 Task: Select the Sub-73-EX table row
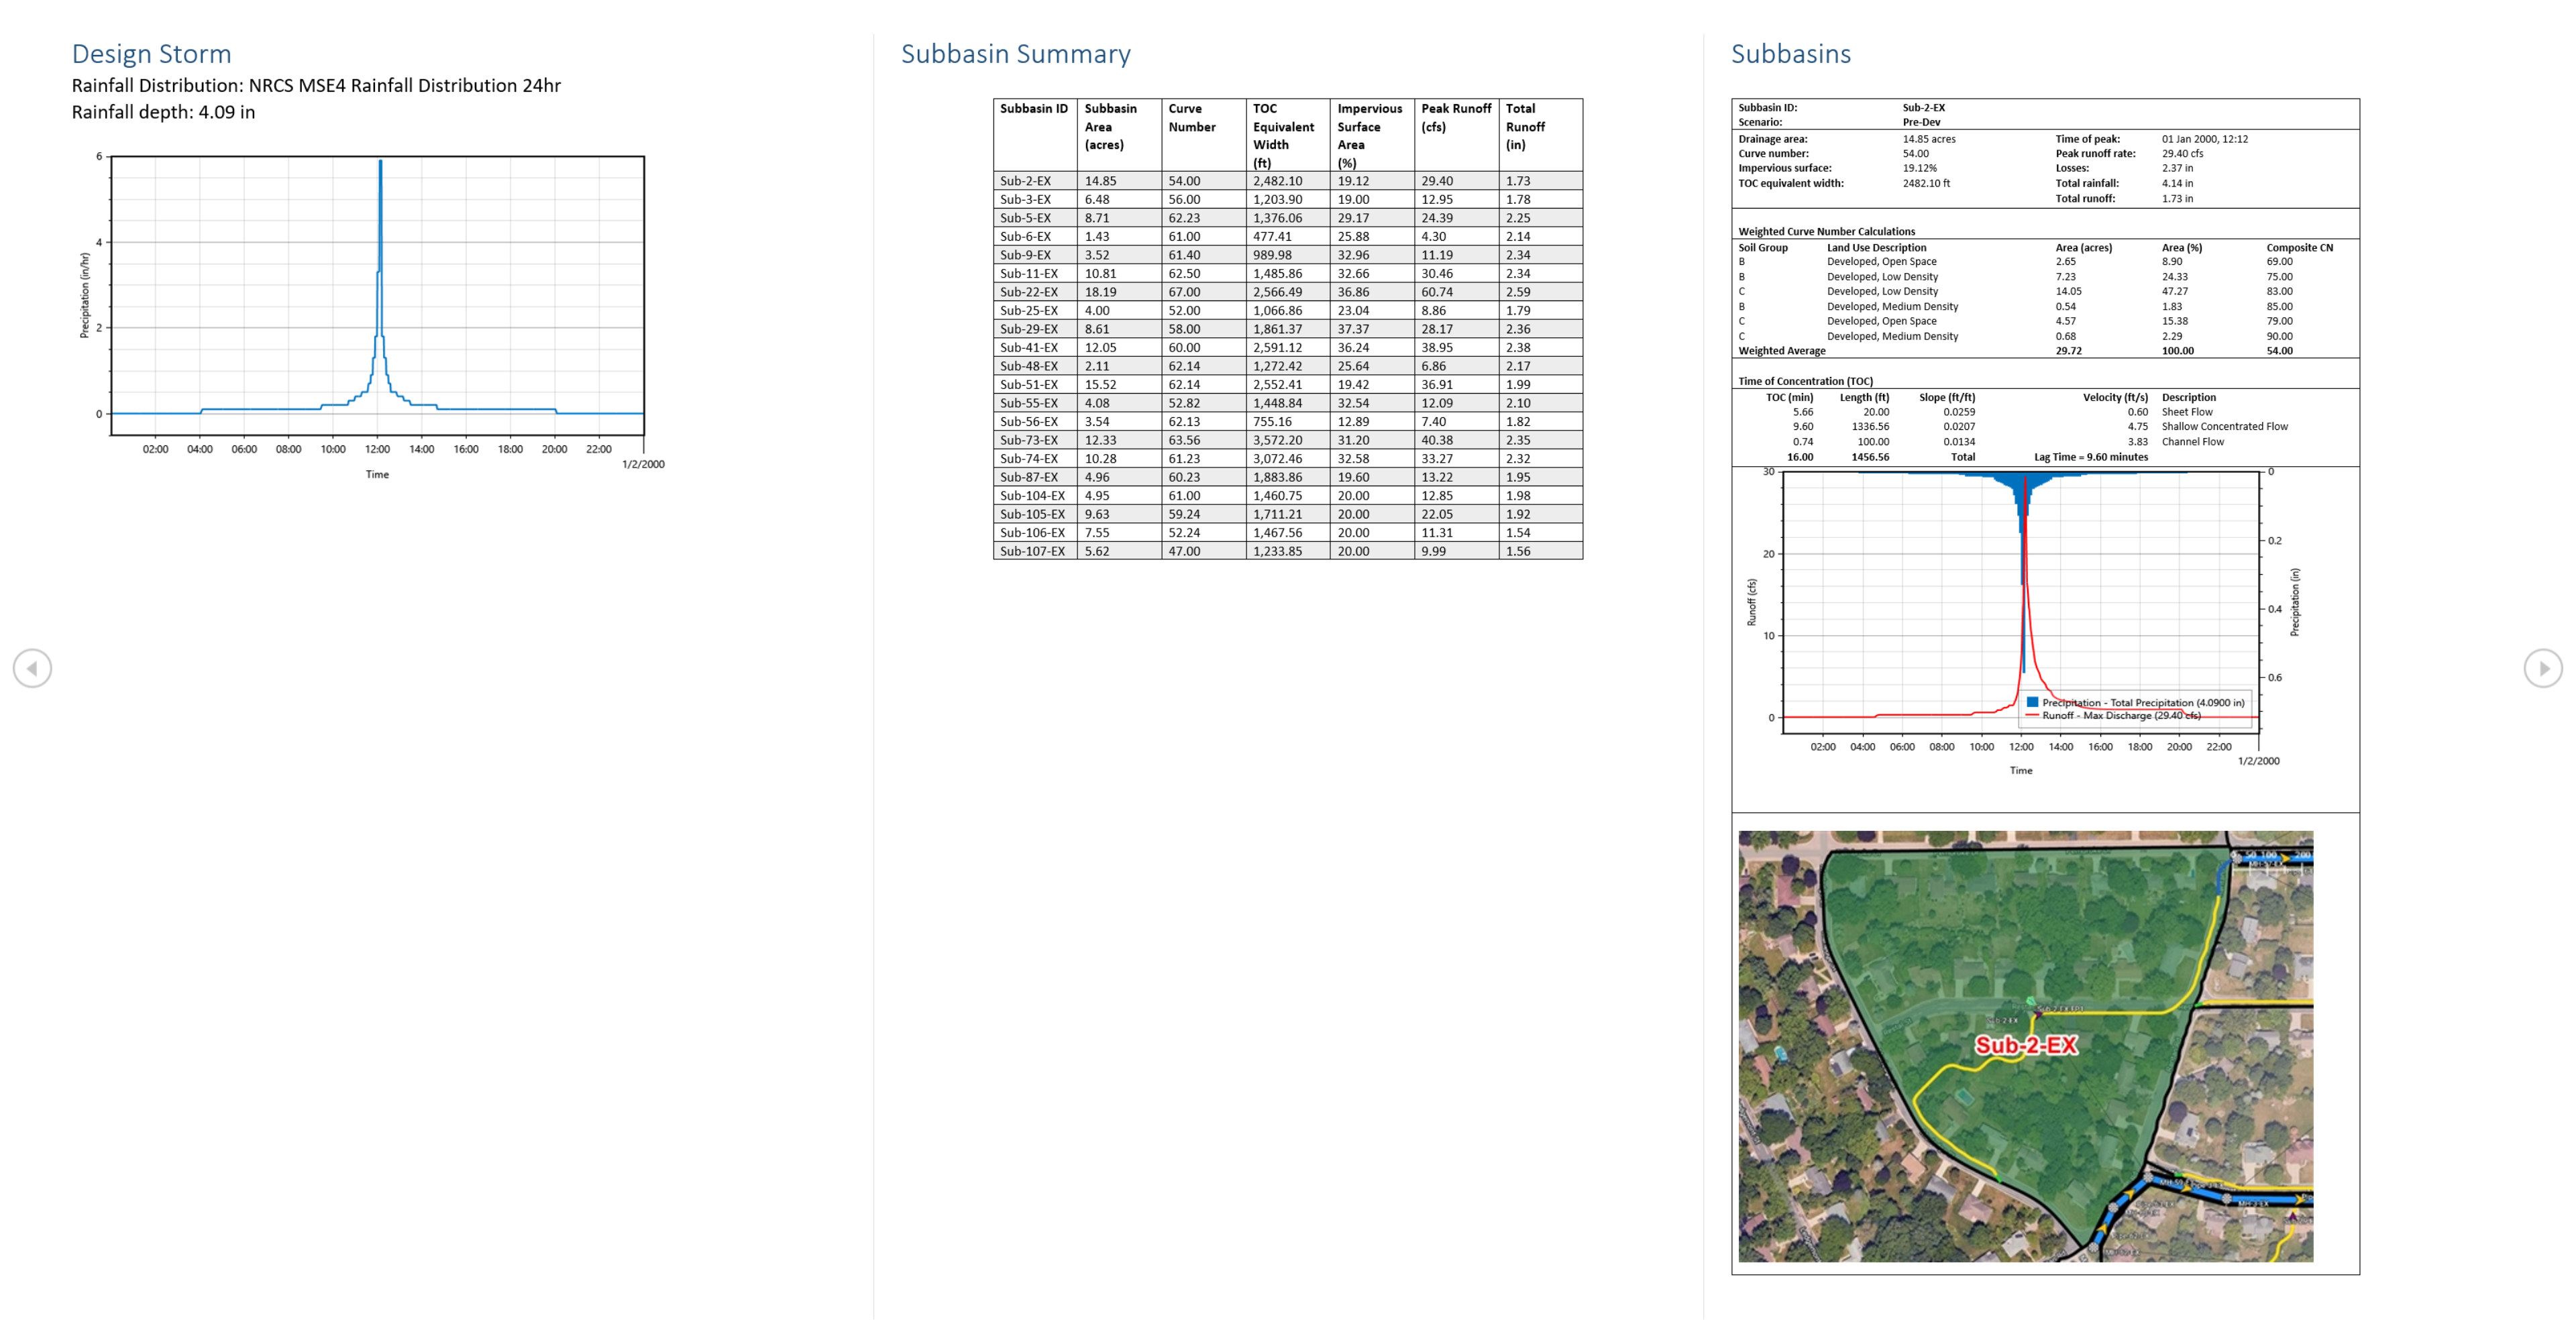point(1029,440)
